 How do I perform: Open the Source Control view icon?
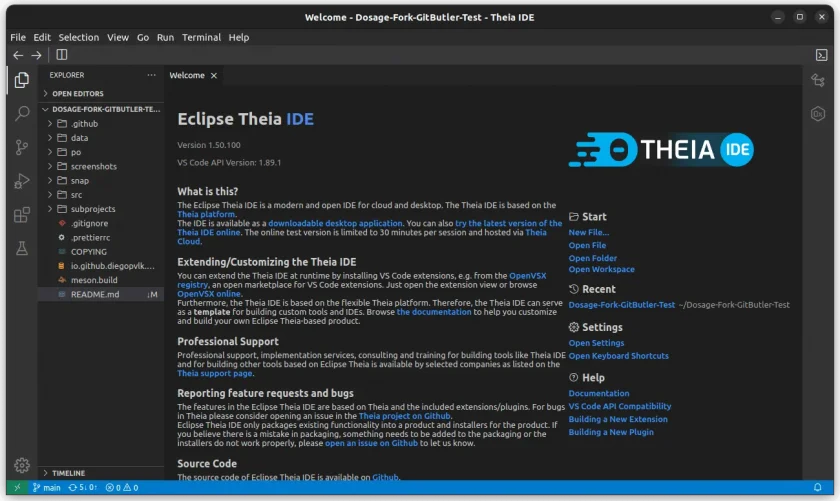(x=22, y=147)
